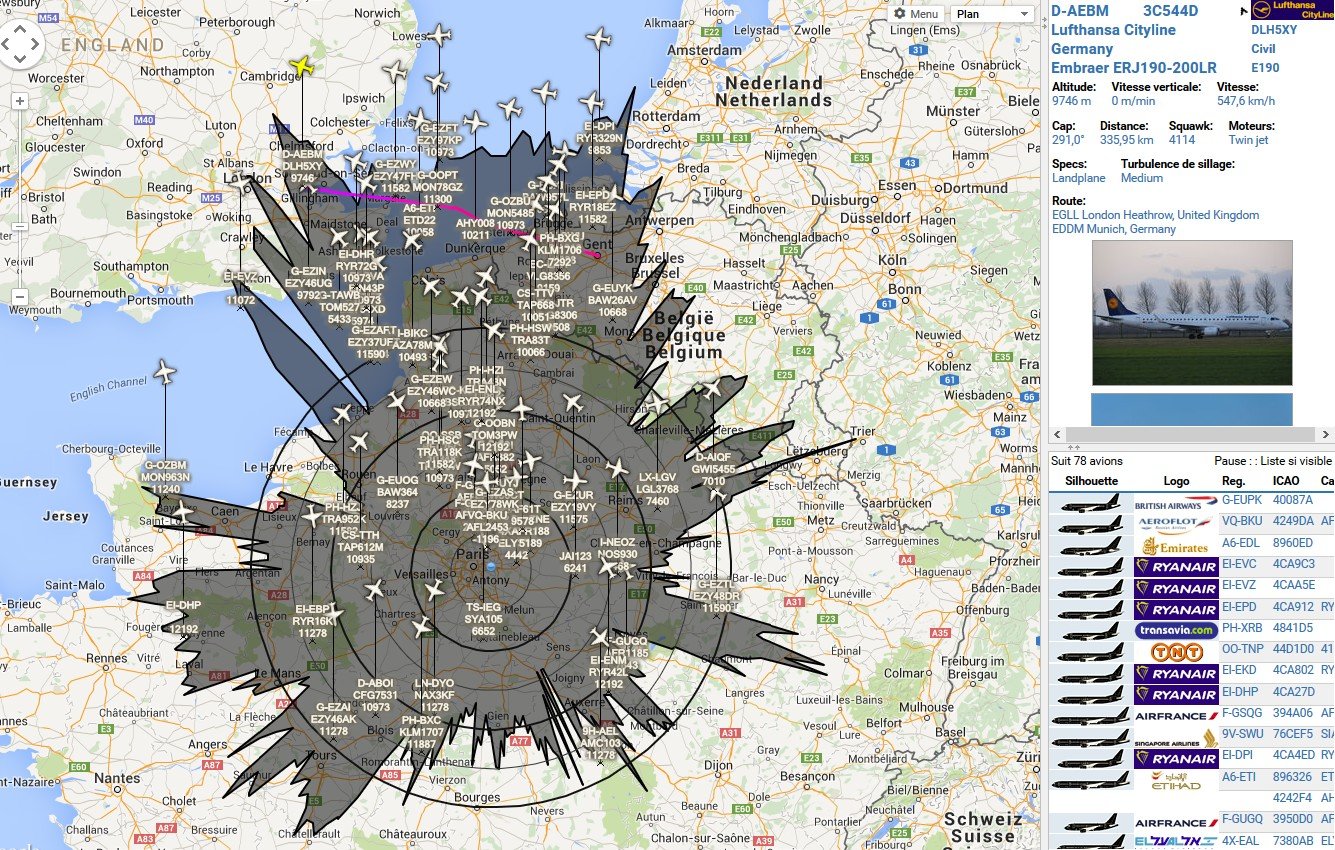This screenshot has height=850, width=1335.
Task: Click the Ryanair logo in the EI-DHP row
Action: pyautogui.click(x=1176, y=694)
